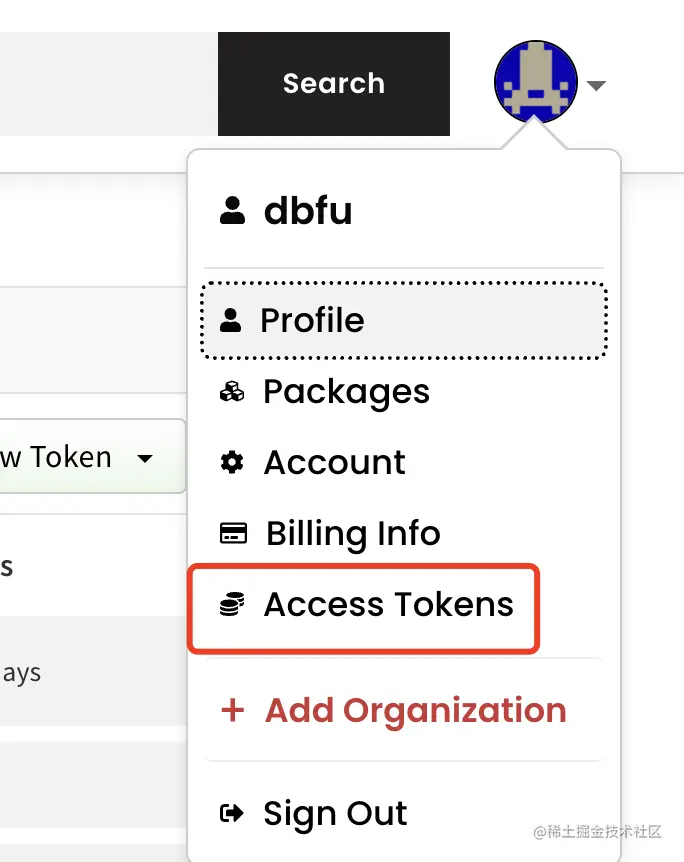Open Billing Info page
The width and height of the screenshot is (684, 862).
(404, 533)
